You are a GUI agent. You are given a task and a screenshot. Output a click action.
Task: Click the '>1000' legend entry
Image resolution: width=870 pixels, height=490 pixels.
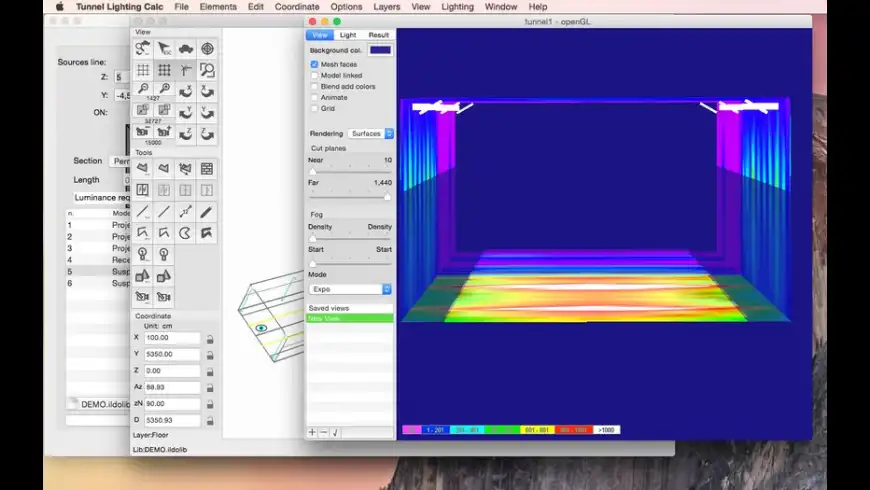pyautogui.click(x=606, y=430)
